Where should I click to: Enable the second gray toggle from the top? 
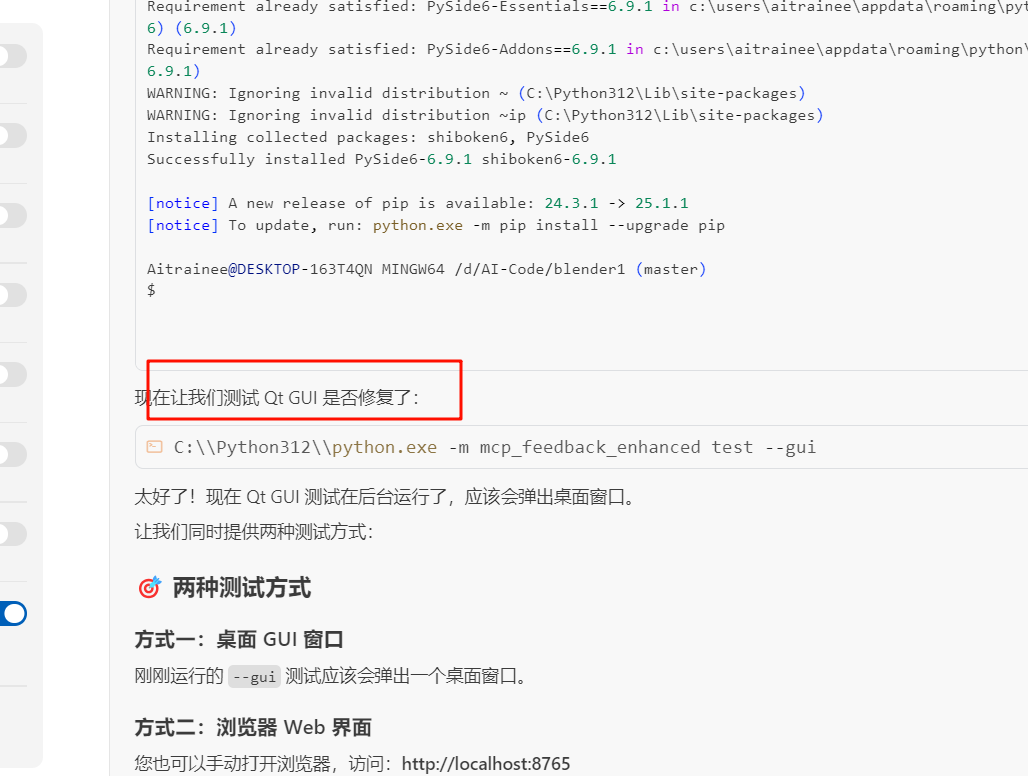(x=13, y=135)
